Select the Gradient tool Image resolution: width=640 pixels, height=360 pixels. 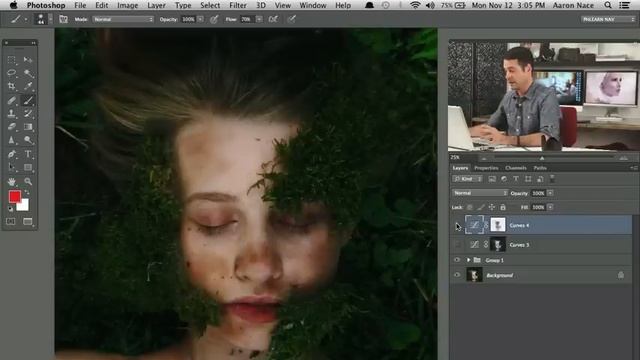[28, 127]
